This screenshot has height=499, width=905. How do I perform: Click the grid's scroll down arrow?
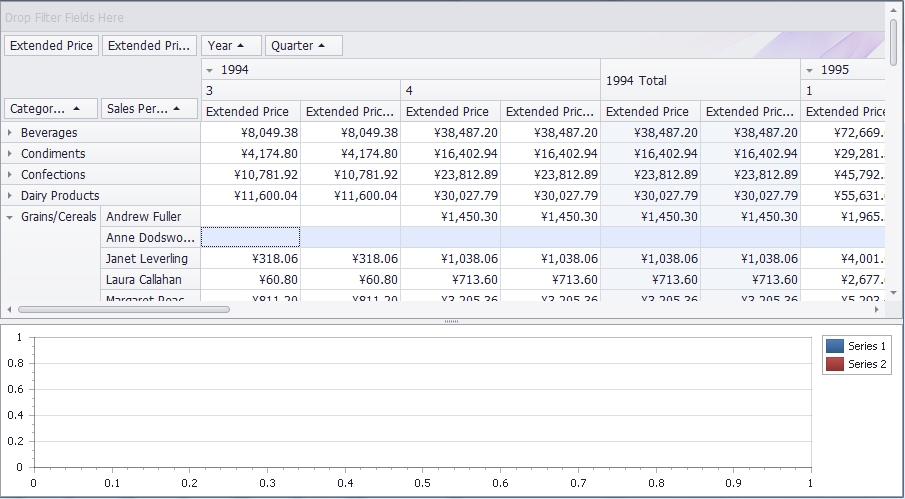pyautogui.click(x=893, y=292)
